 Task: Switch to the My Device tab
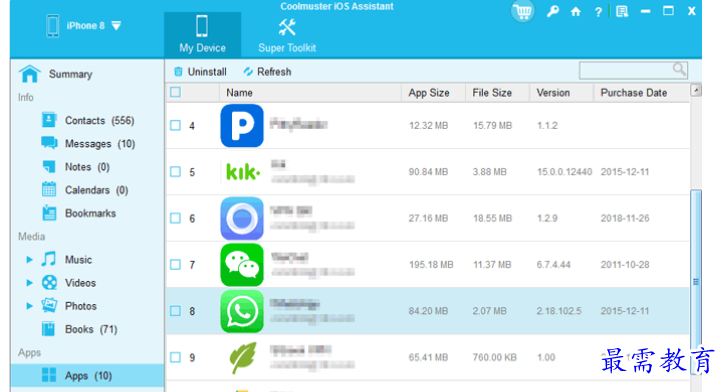pos(202,35)
